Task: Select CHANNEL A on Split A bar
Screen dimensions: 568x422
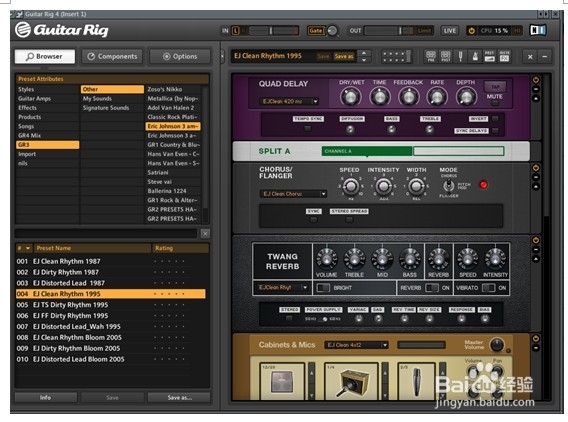Action: coord(367,151)
